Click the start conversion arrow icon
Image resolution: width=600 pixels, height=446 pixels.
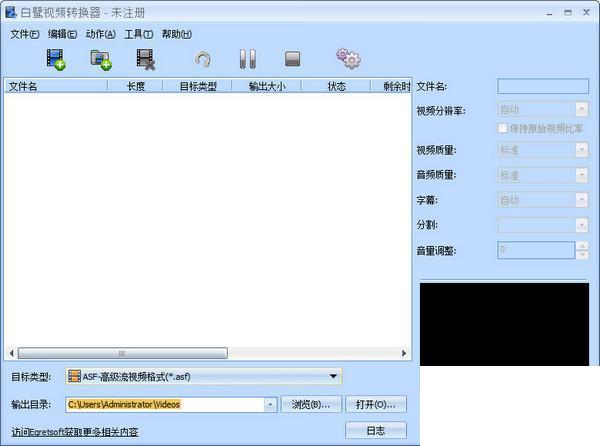(203, 60)
